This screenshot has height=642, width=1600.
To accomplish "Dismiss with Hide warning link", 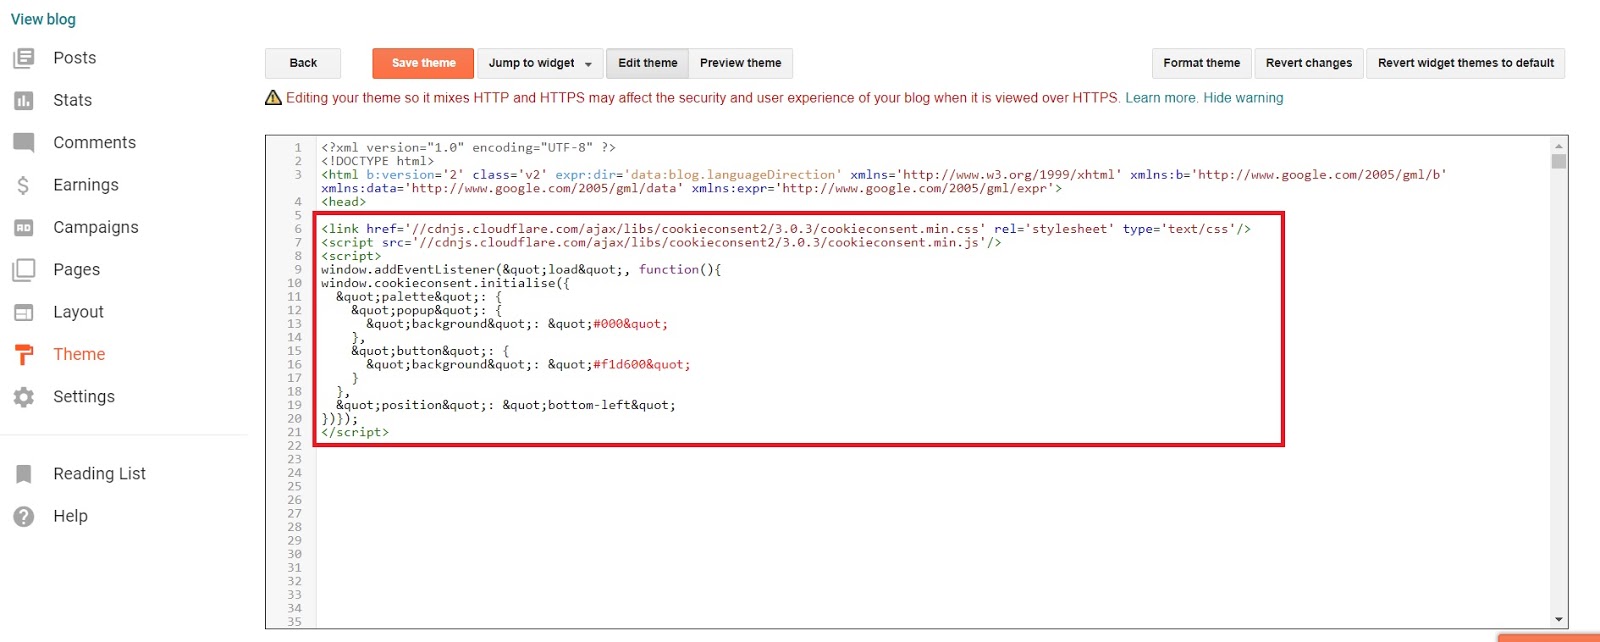I will [x=1243, y=98].
